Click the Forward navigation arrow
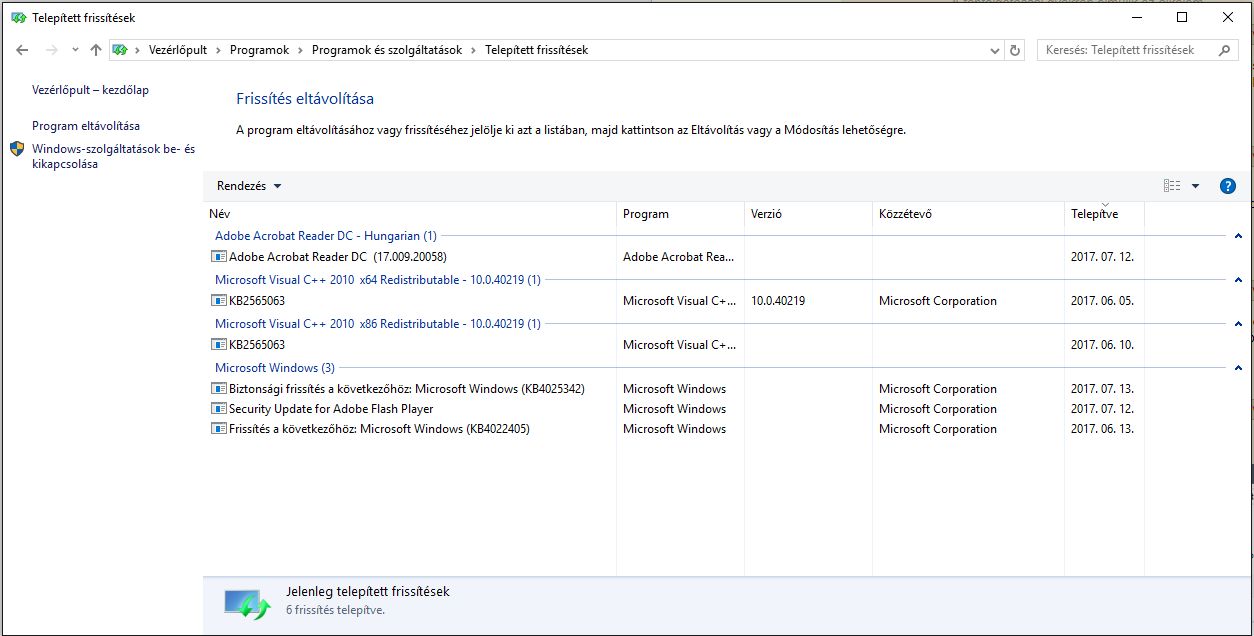This screenshot has width=1254, height=636. click(52, 50)
